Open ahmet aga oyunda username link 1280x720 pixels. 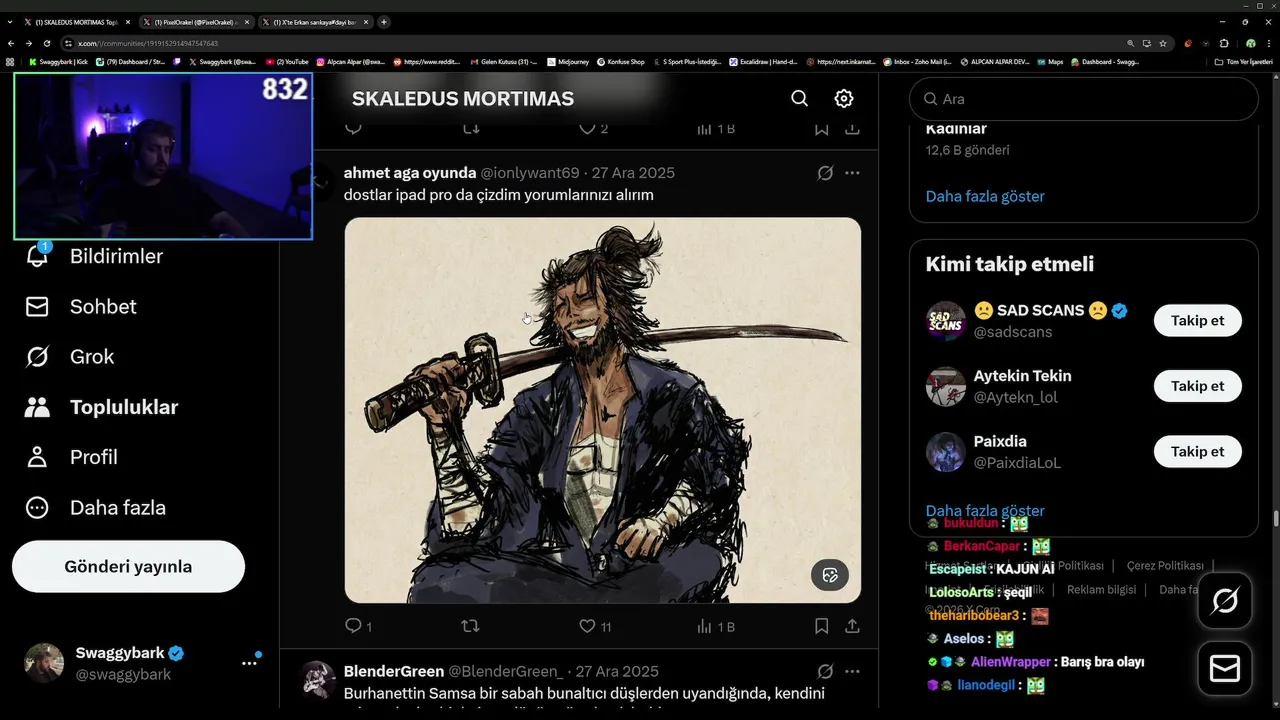(410, 172)
